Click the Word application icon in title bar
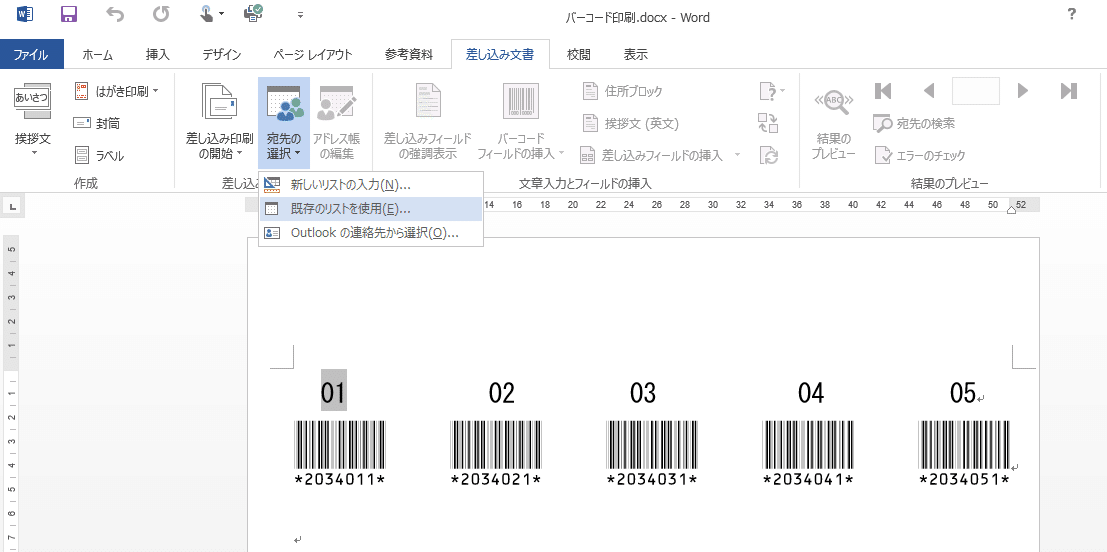Image resolution: width=1107 pixels, height=552 pixels. click(x=24, y=13)
